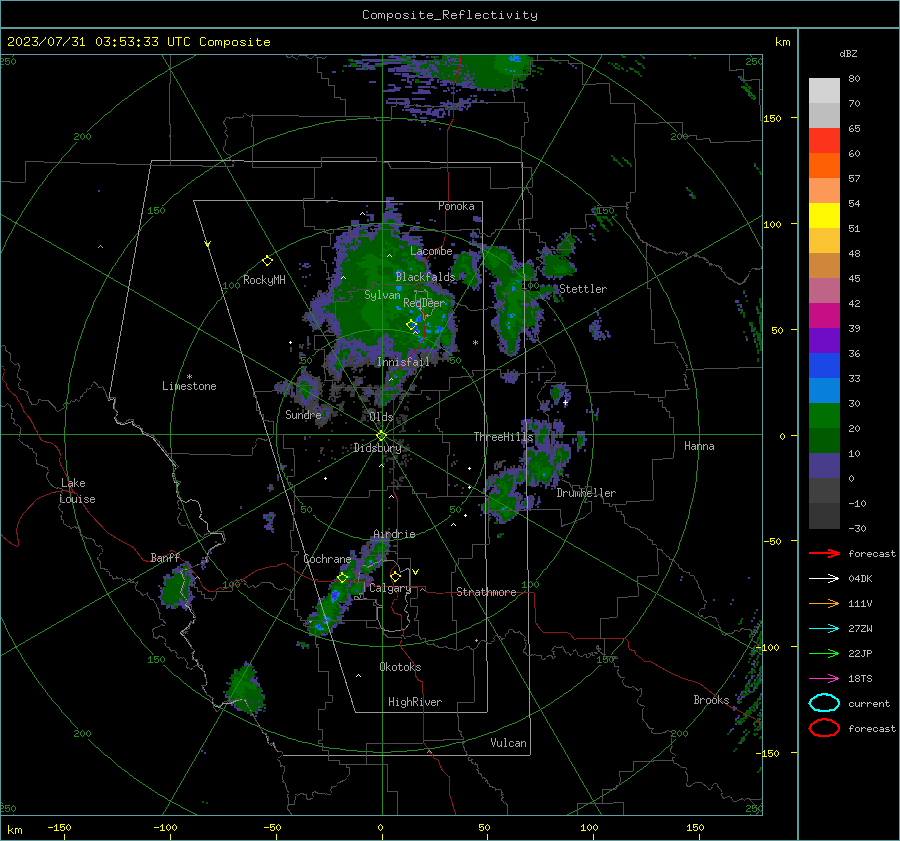Click the Composite_Reflectivity title

tap(450, 15)
